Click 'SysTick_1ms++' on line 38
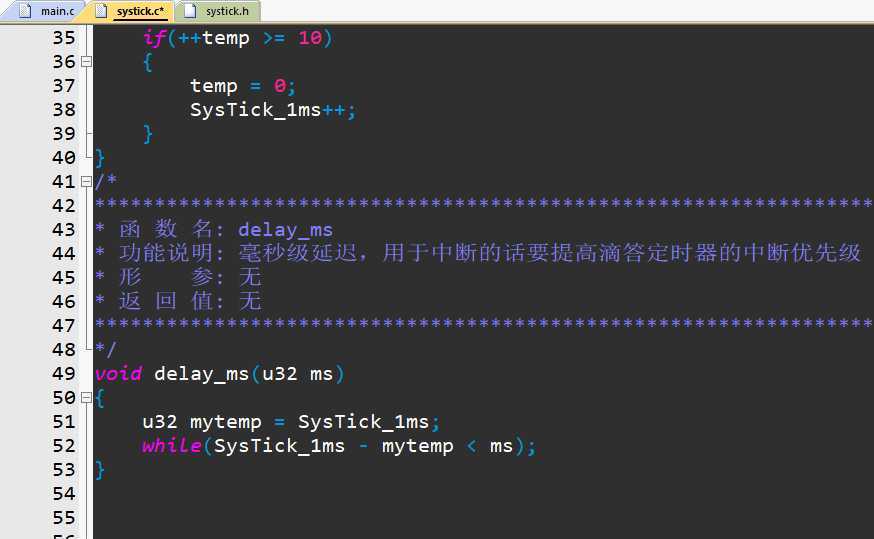Image resolution: width=874 pixels, height=539 pixels. 268,110
